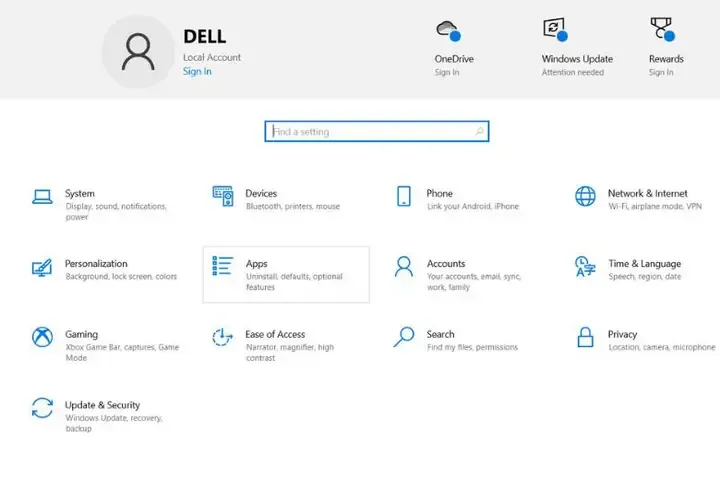Click the Network & Internet globe icon

[x=585, y=196]
